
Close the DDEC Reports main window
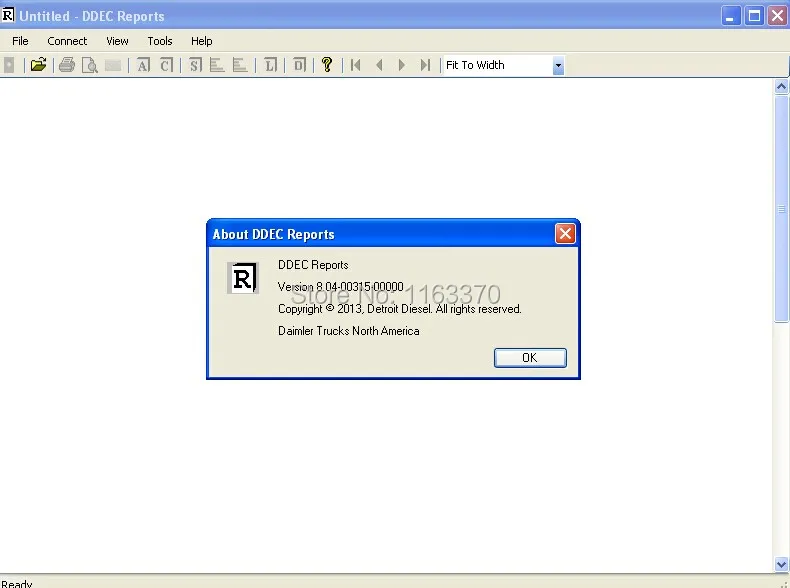778,16
